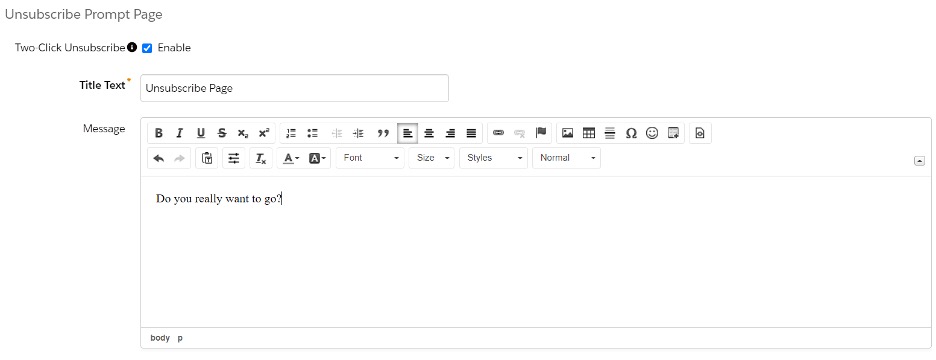This screenshot has width=936, height=360.
Task: Select the p element path
Action: pyautogui.click(x=180, y=338)
